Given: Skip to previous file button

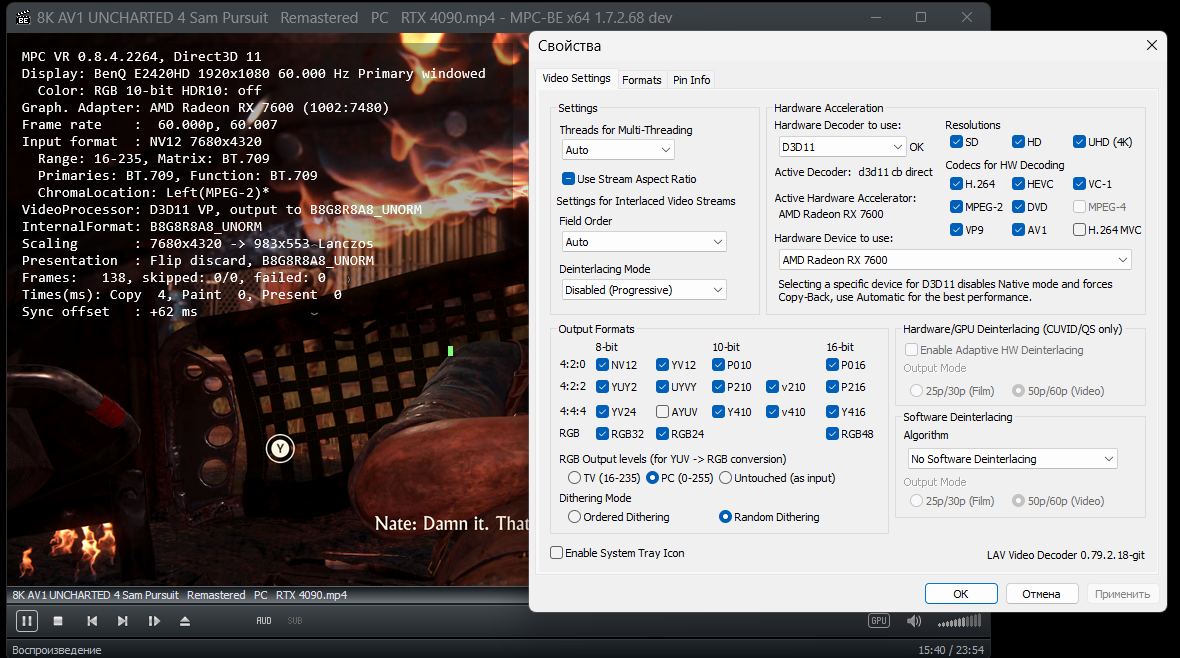Looking at the screenshot, I should pyautogui.click(x=92, y=621).
